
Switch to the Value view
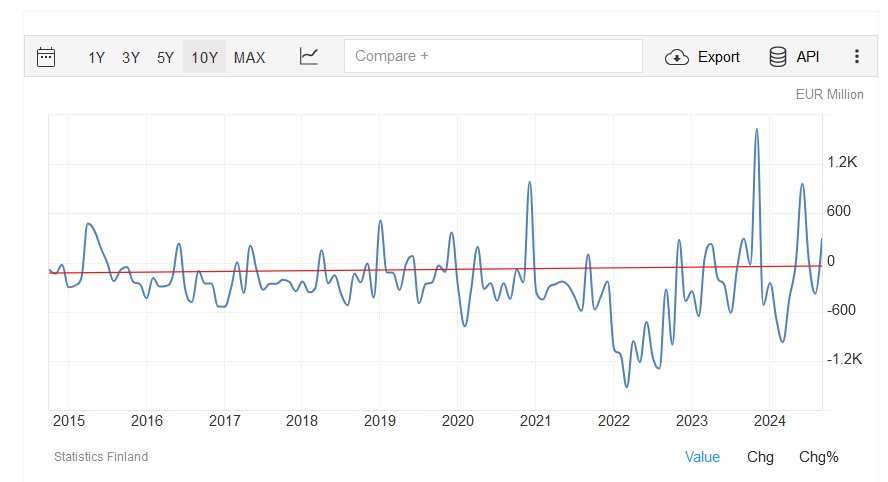coord(702,457)
